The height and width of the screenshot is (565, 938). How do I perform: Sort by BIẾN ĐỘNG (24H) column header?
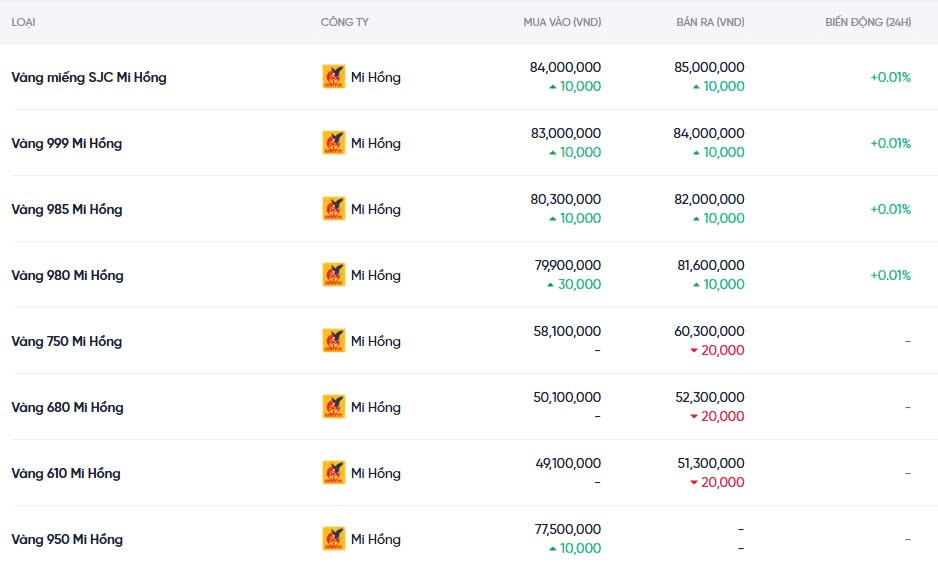point(868,22)
